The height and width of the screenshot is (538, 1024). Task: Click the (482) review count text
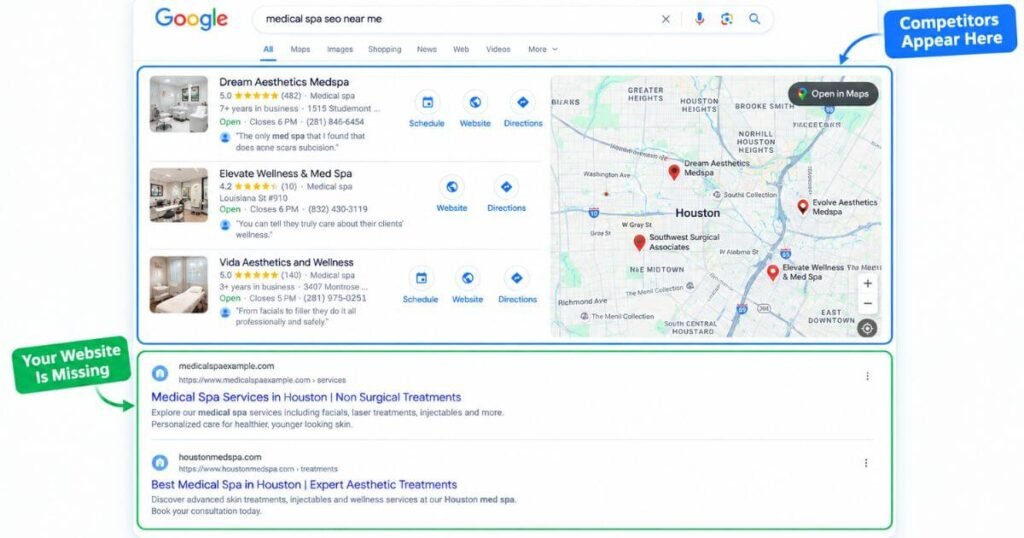tap(291, 96)
